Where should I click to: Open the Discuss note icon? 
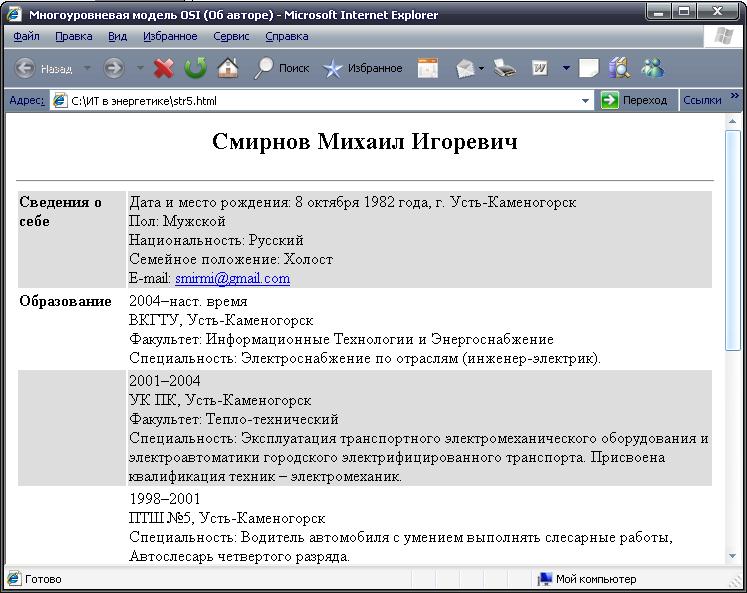click(x=589, y=68)
